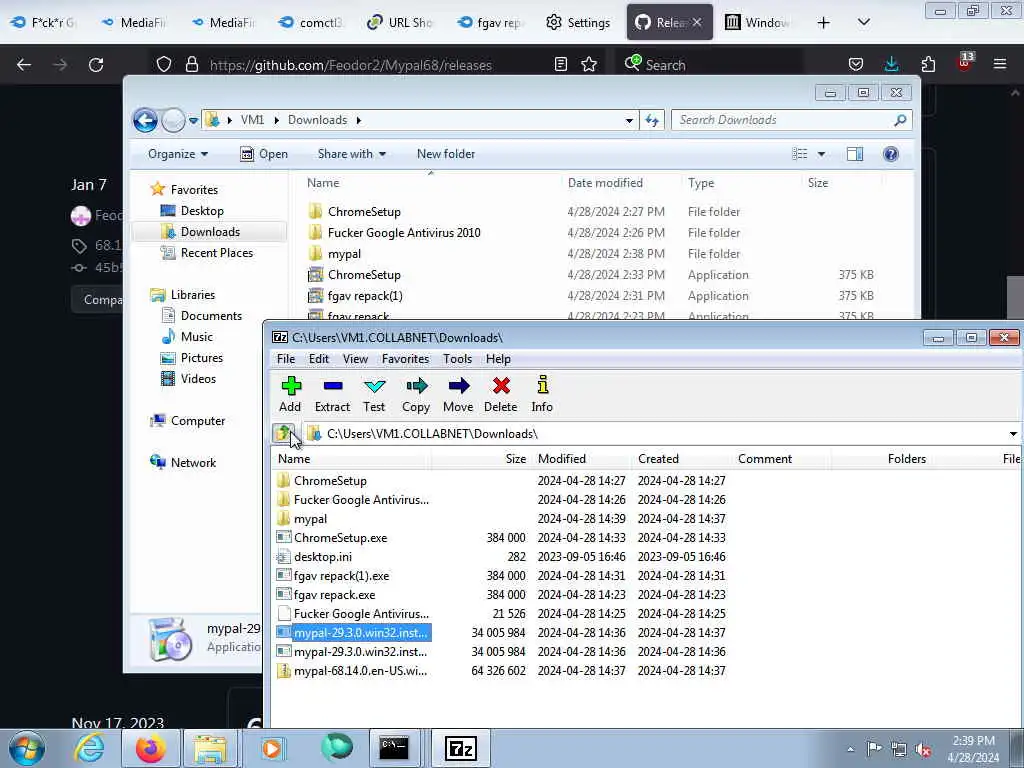1024x768 pixels.
Task: Expand the 7-Zip address path dropdown
Action: point(1013,434)
